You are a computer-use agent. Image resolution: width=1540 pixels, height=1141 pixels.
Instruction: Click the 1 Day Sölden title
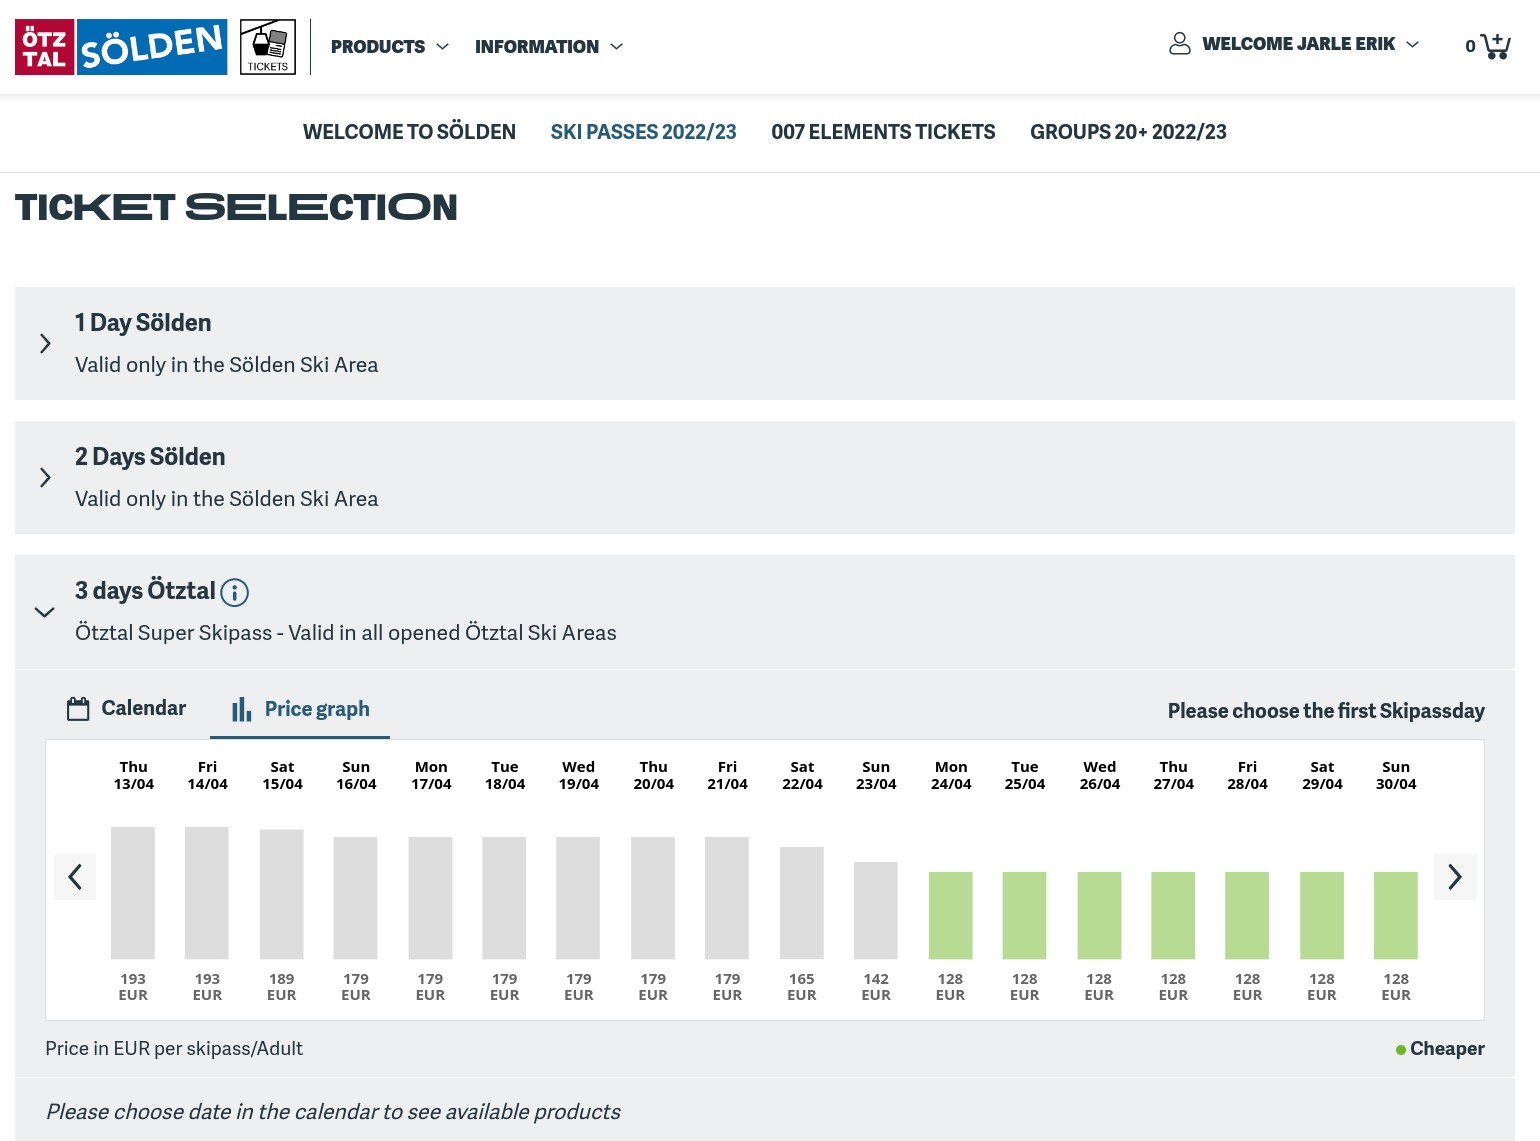(x=143, y=323)
